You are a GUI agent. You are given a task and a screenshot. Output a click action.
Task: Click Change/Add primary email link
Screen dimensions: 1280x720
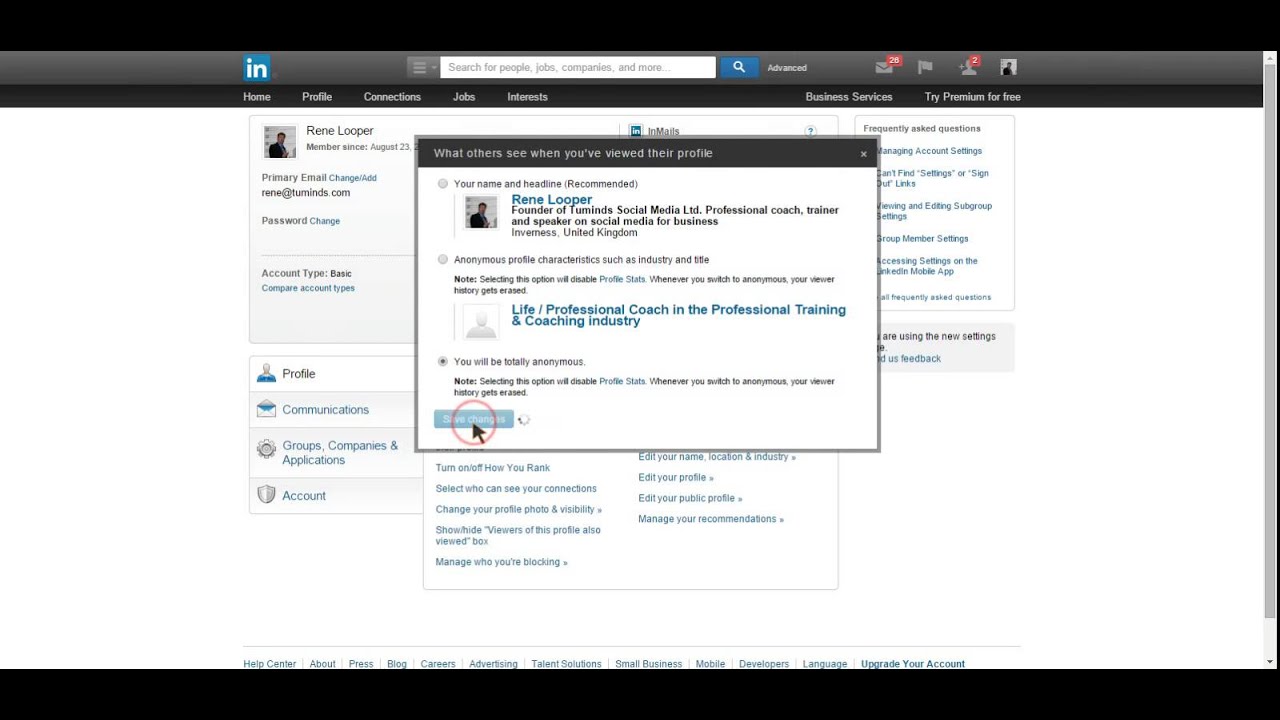click(x=353, y=178)
